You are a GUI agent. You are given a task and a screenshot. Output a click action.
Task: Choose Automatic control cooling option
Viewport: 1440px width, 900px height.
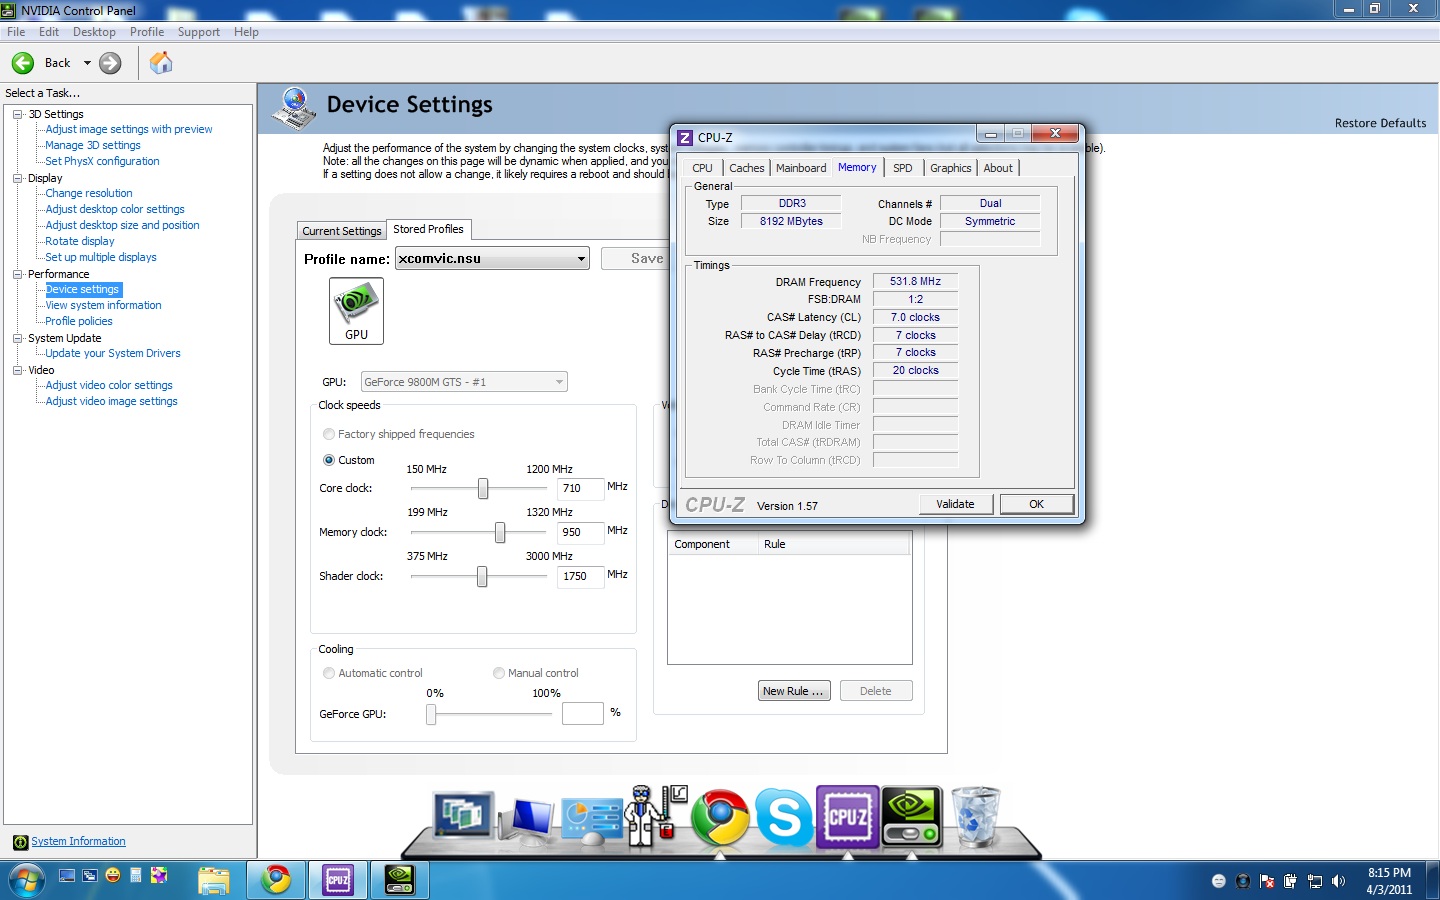(329, 673)
